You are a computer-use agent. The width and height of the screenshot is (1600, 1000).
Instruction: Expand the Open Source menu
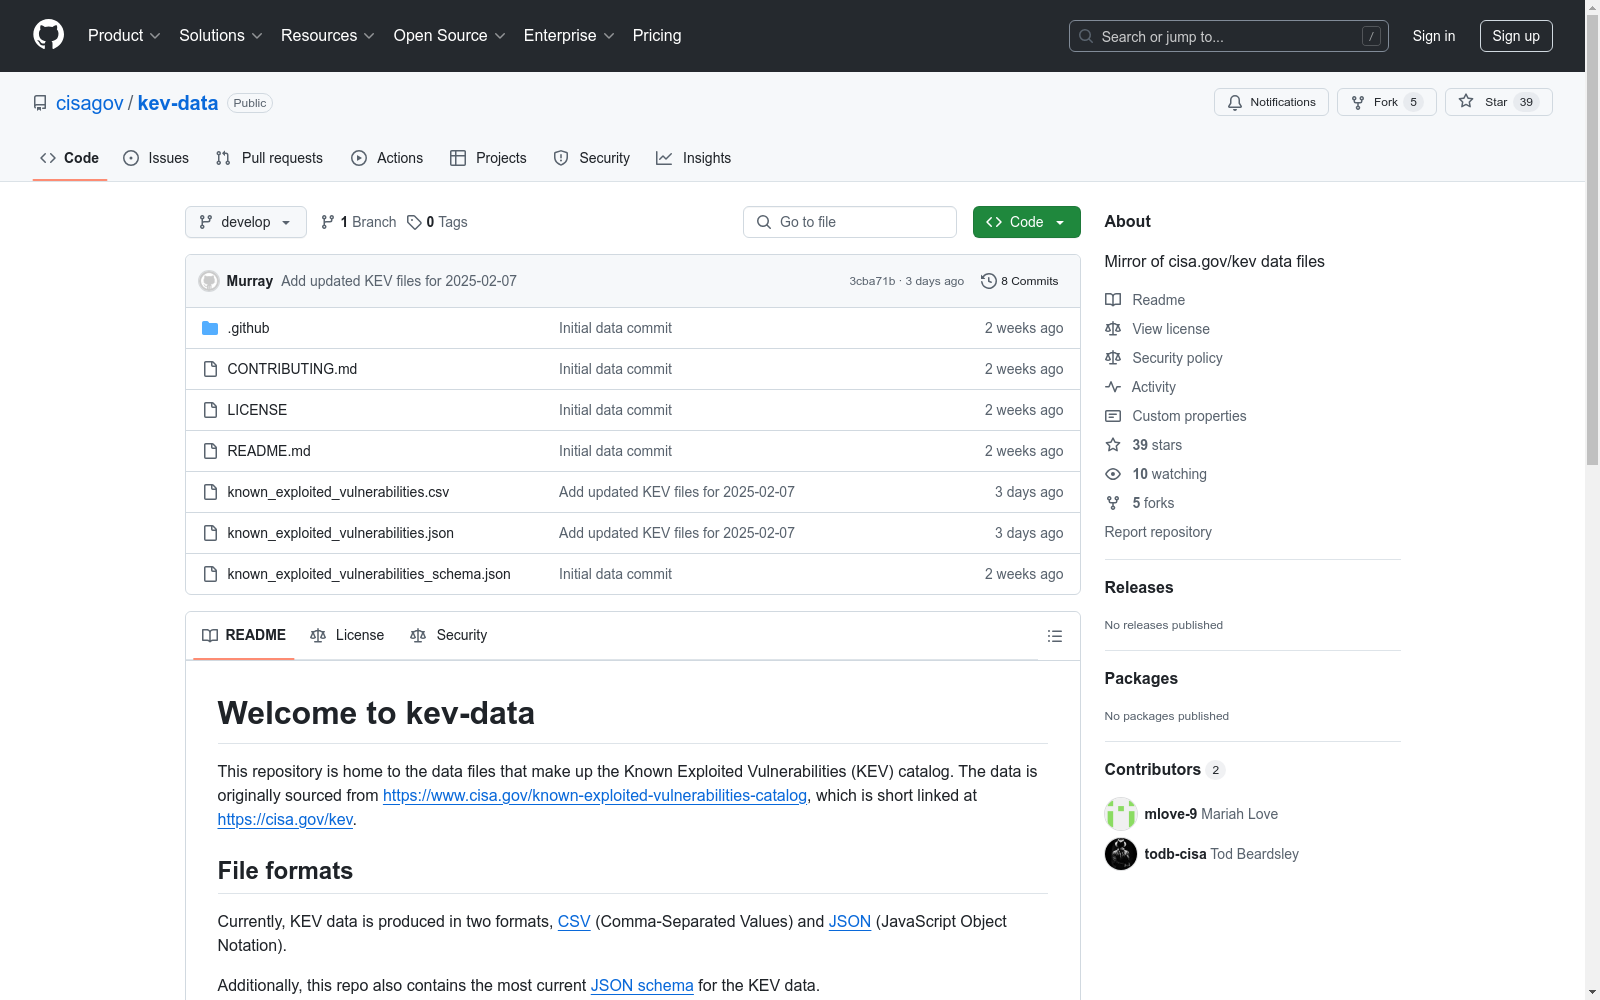tap(450, 35)
